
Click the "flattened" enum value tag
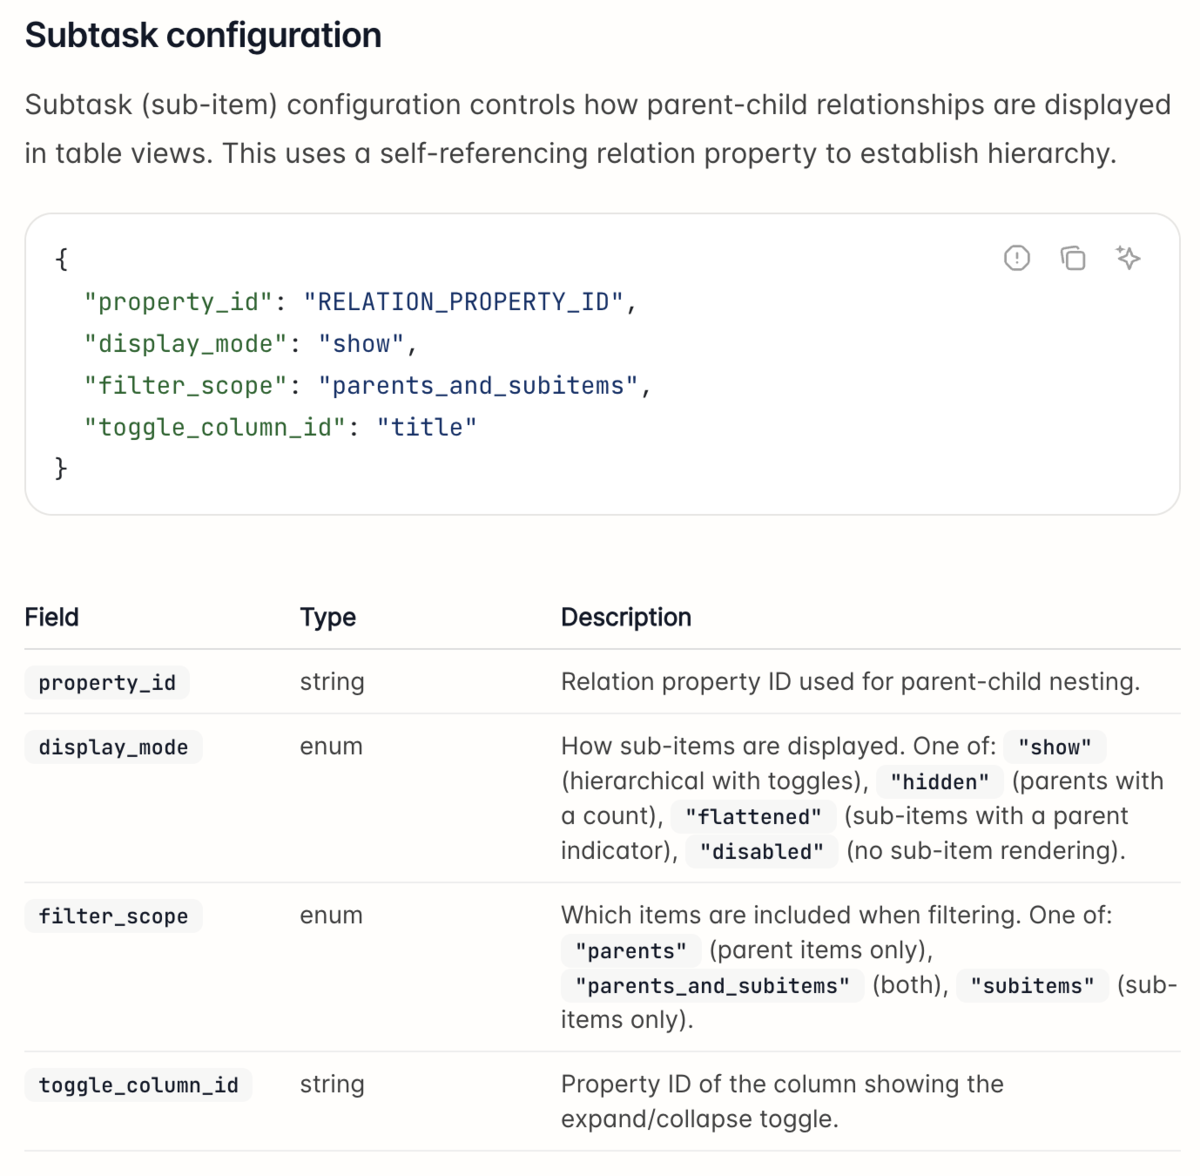(753, 817)
